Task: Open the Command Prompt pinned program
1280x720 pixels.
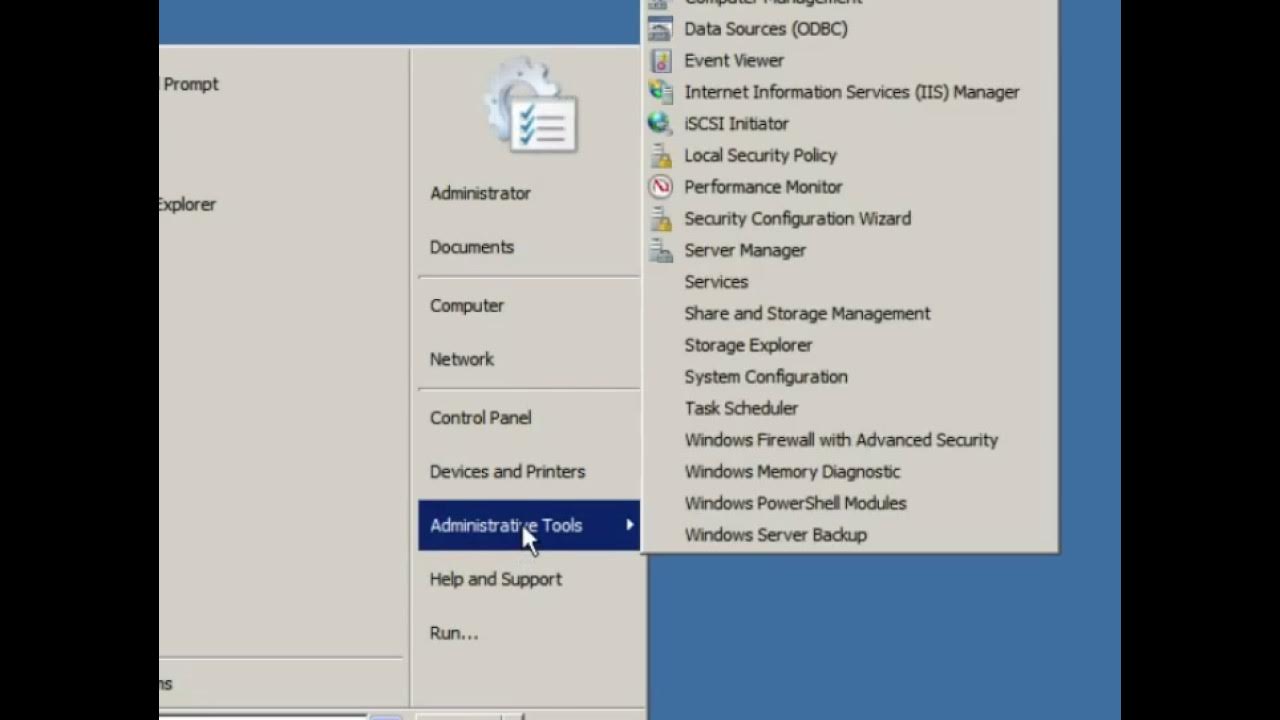Action: [190, 84]
